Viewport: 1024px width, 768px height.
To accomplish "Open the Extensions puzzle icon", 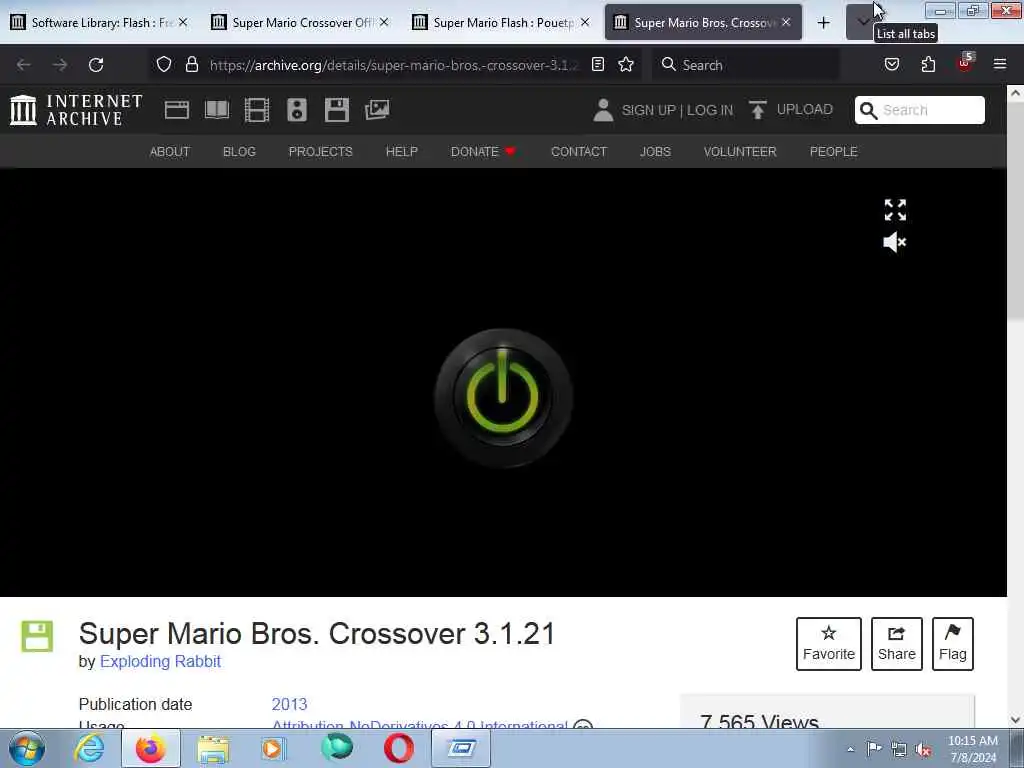I will click(x=928, y=64).
